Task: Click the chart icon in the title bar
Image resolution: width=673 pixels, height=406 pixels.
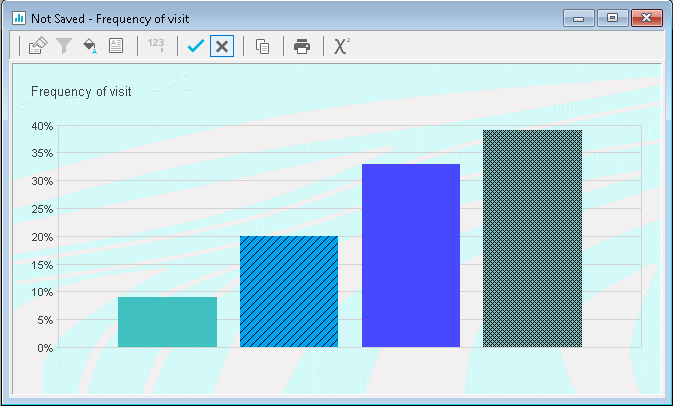Action: point(18,18)
